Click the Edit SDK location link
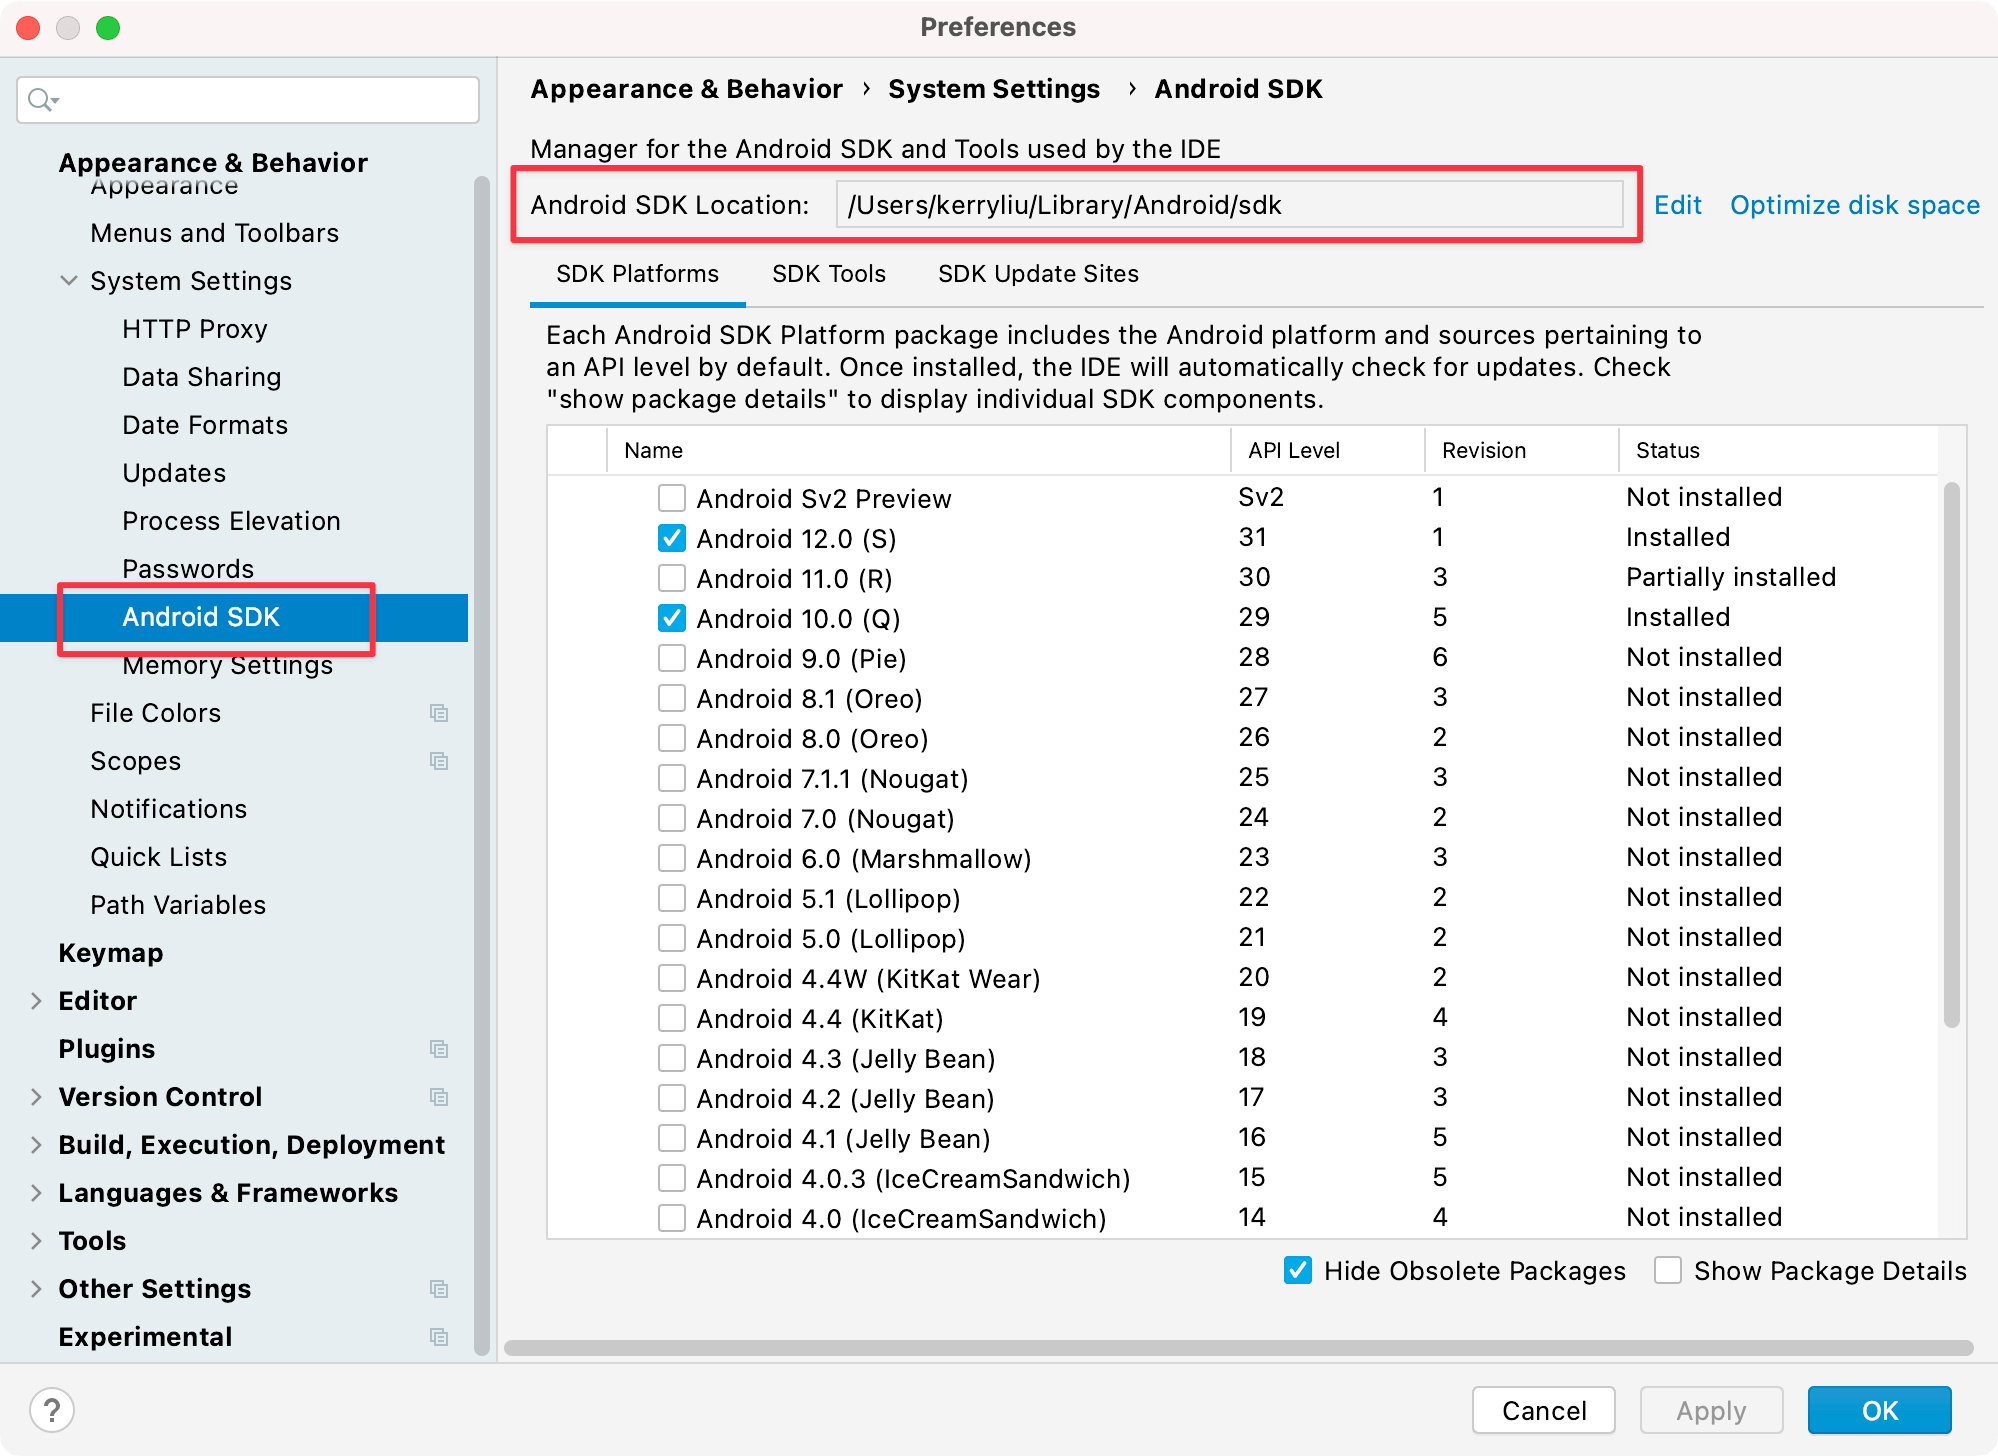This screenshot has height=1456, width=1998. (x=1677, y=205)
